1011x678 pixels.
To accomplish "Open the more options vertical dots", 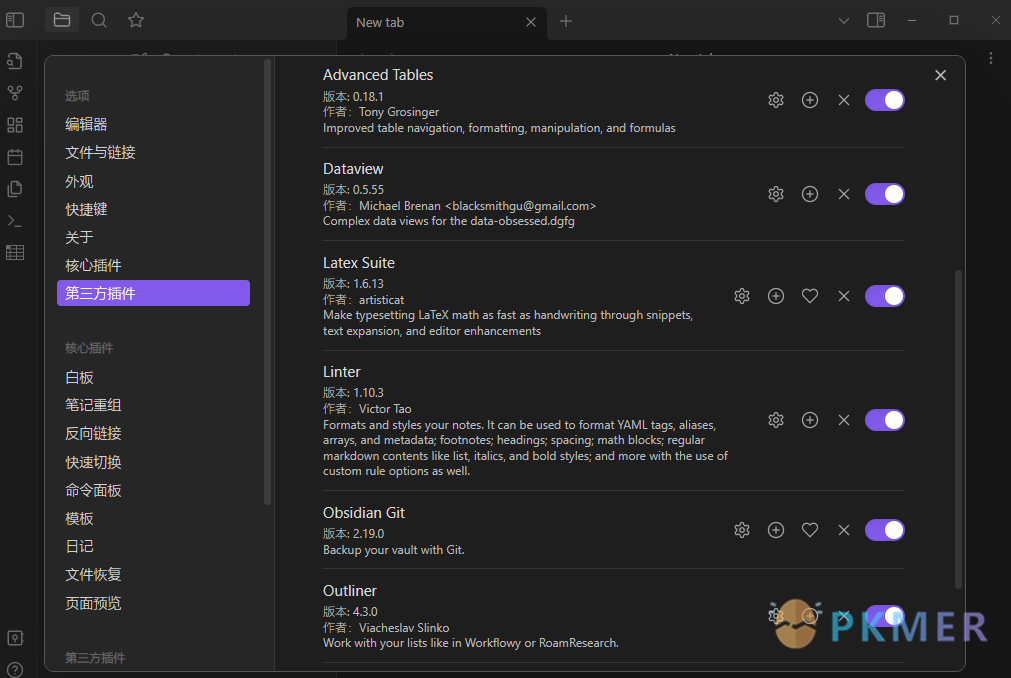I will point(990,58).
